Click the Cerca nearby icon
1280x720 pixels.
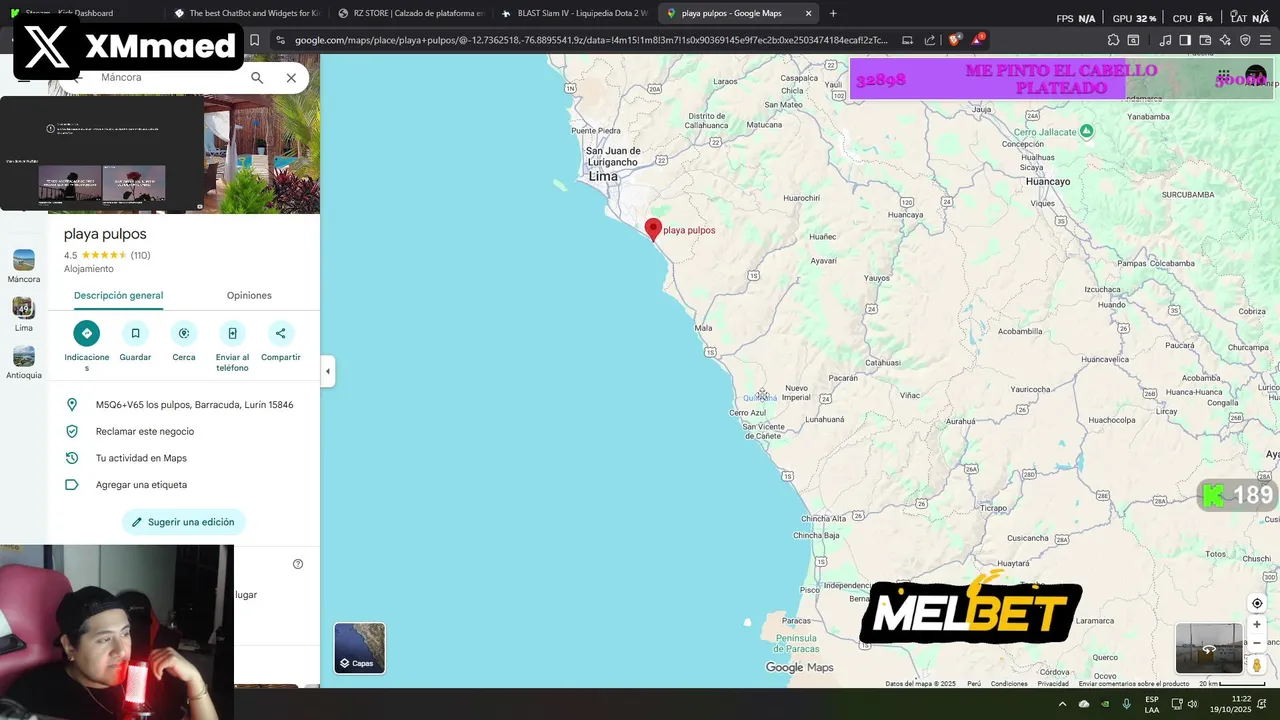(x=184, y=333)
